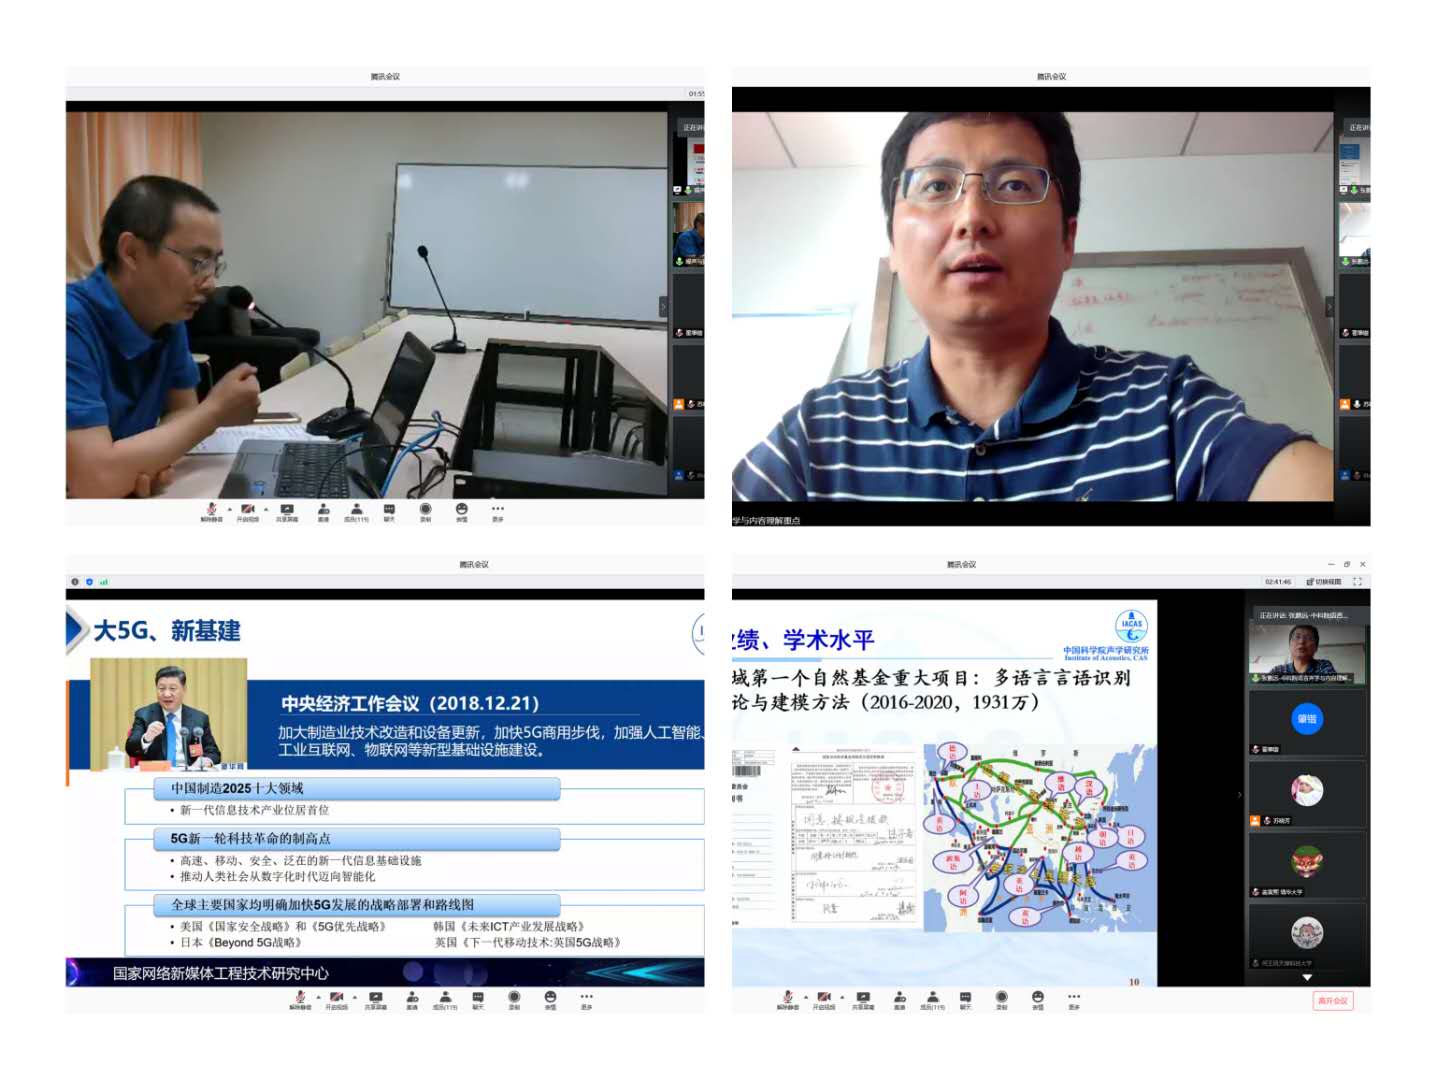The image size is (1436, 1080).
Task: Click 切换视图 switch view button
Action: pyautogui.click(x=1324, y=581)
